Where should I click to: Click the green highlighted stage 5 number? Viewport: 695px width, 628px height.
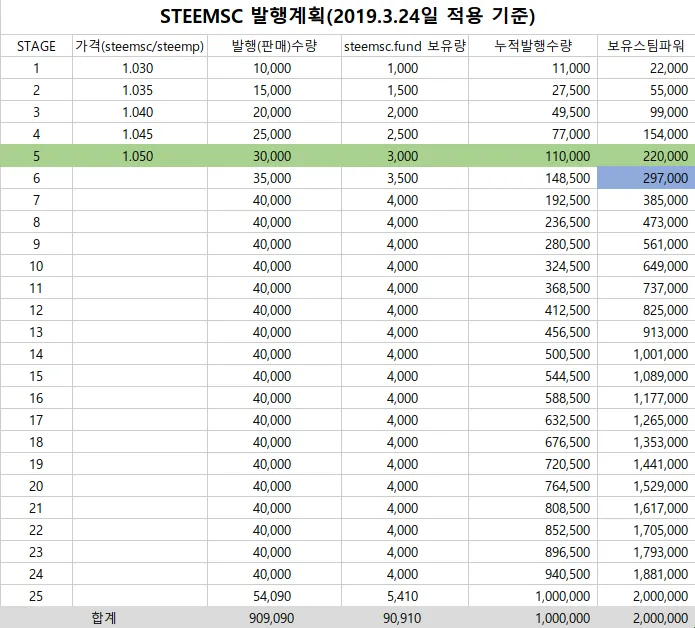coord(36,156)
